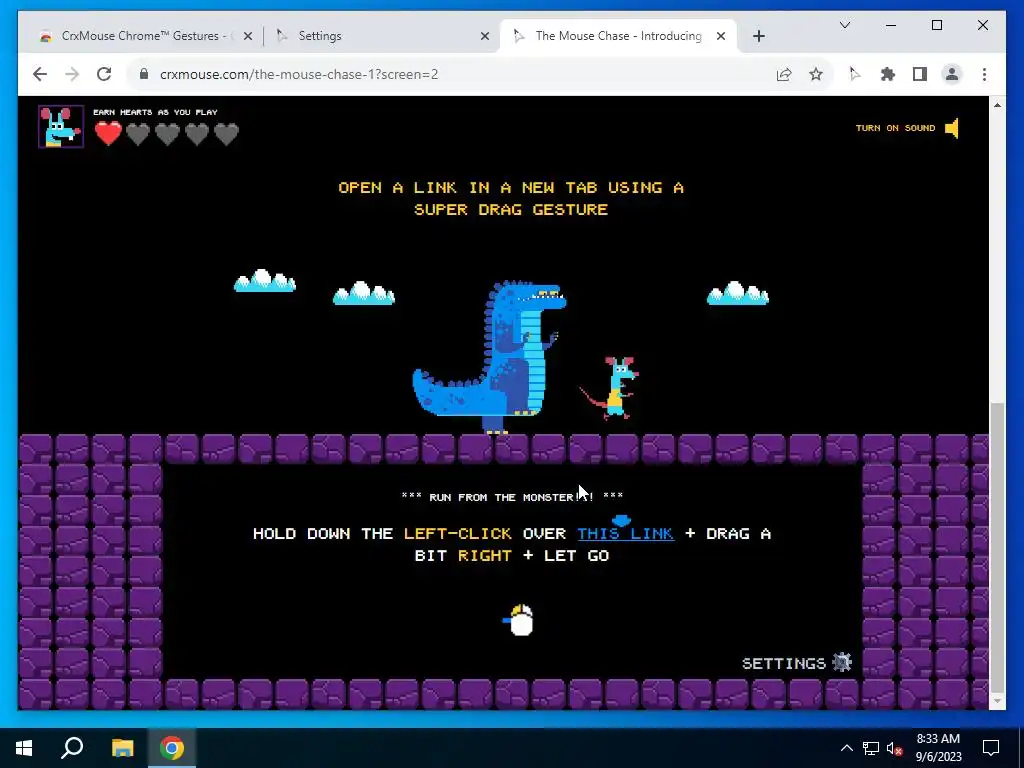Bookmark this tab with the star icon
This screenshot has height=768, width=1024.
[816, 74]
